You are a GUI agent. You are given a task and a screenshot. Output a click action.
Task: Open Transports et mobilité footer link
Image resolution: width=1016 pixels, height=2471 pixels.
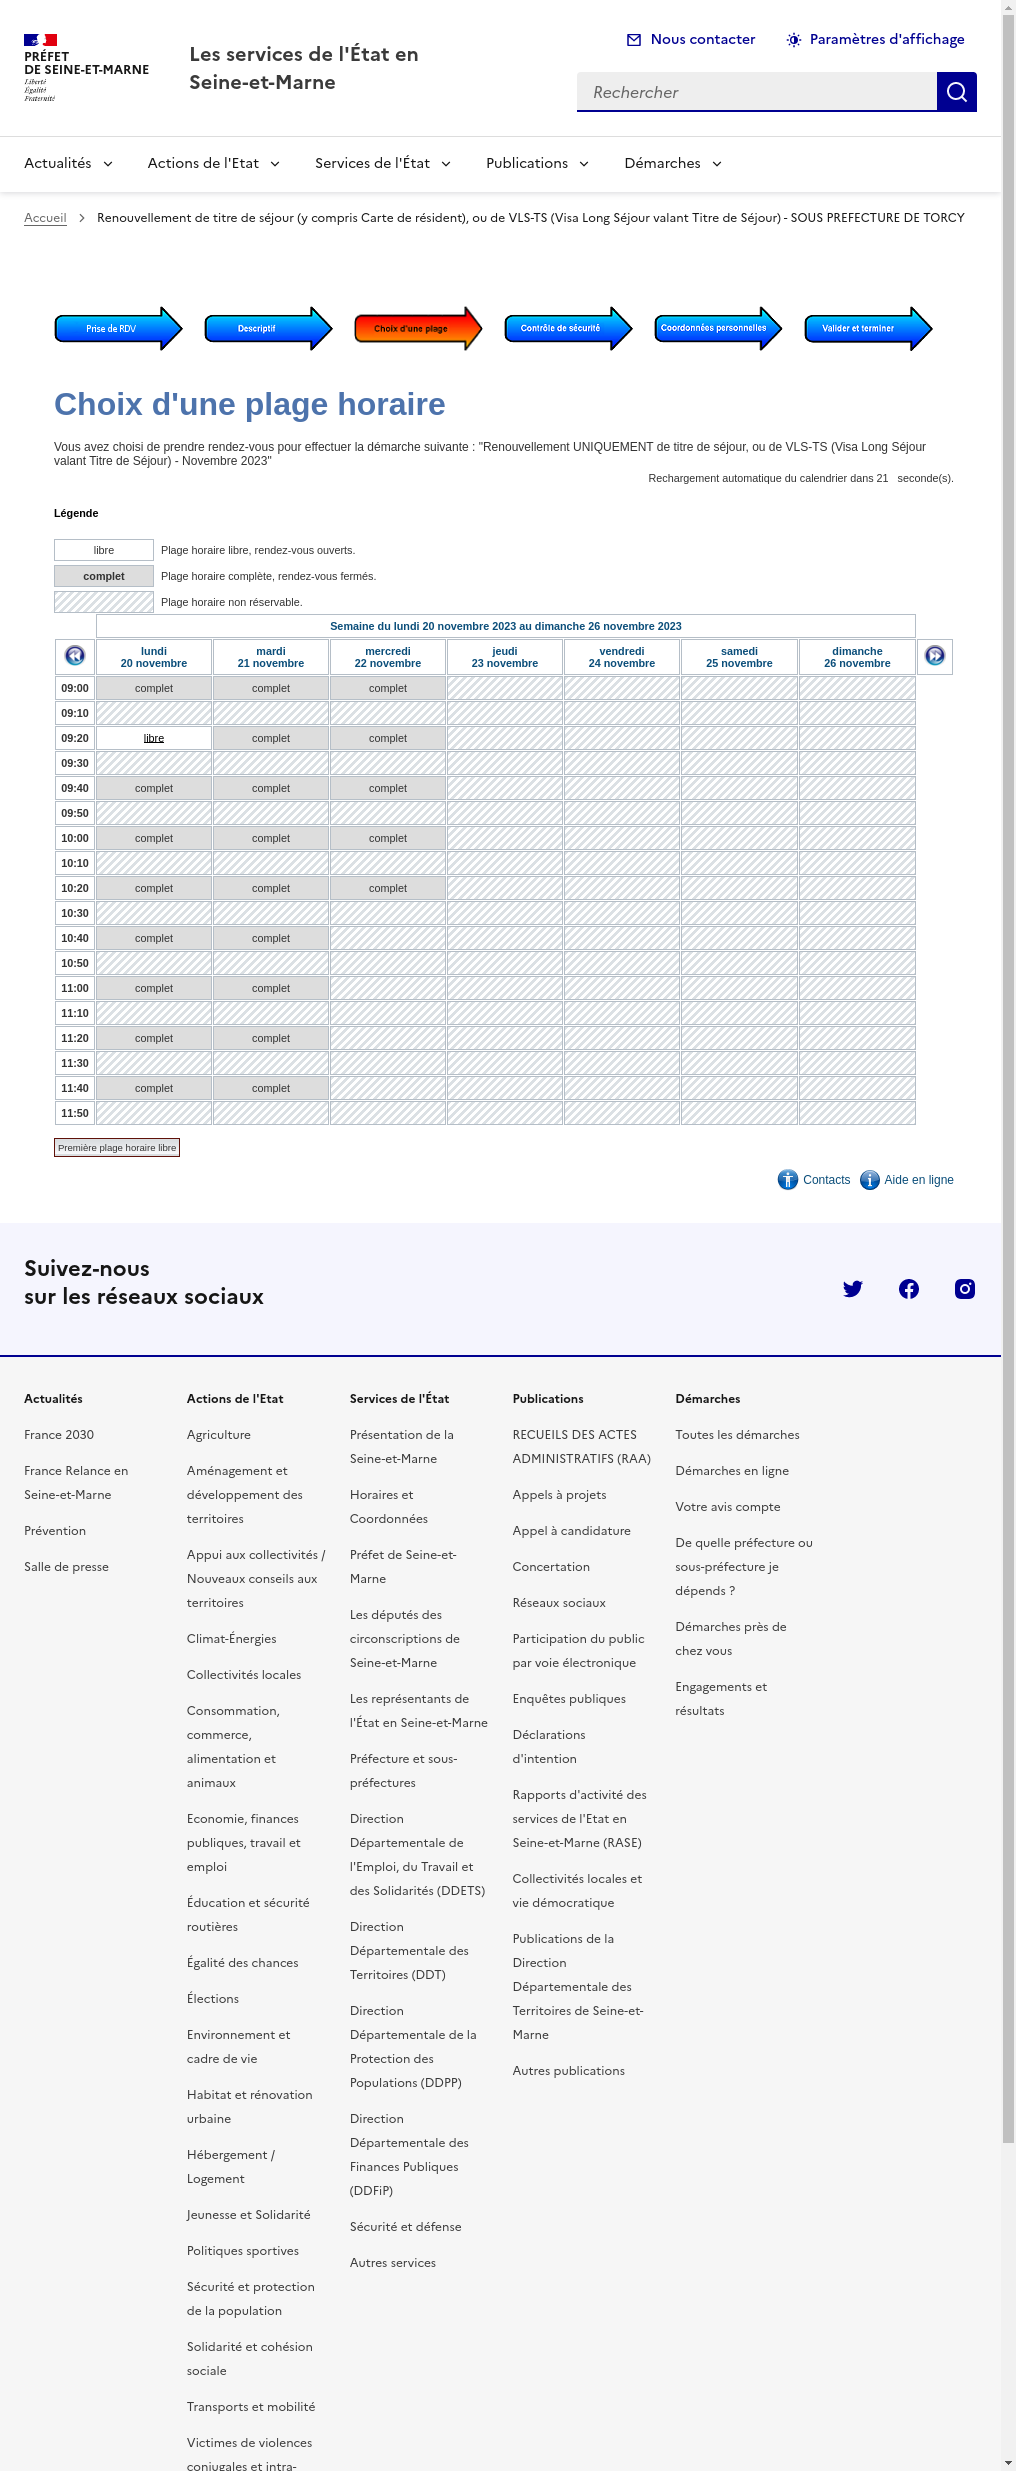tap(251, 2407)
